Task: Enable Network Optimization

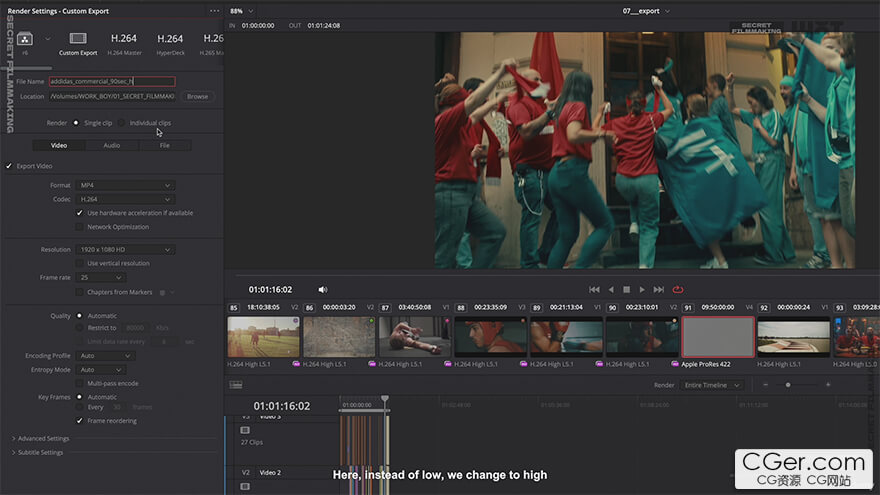Action: tap(79, 227)
